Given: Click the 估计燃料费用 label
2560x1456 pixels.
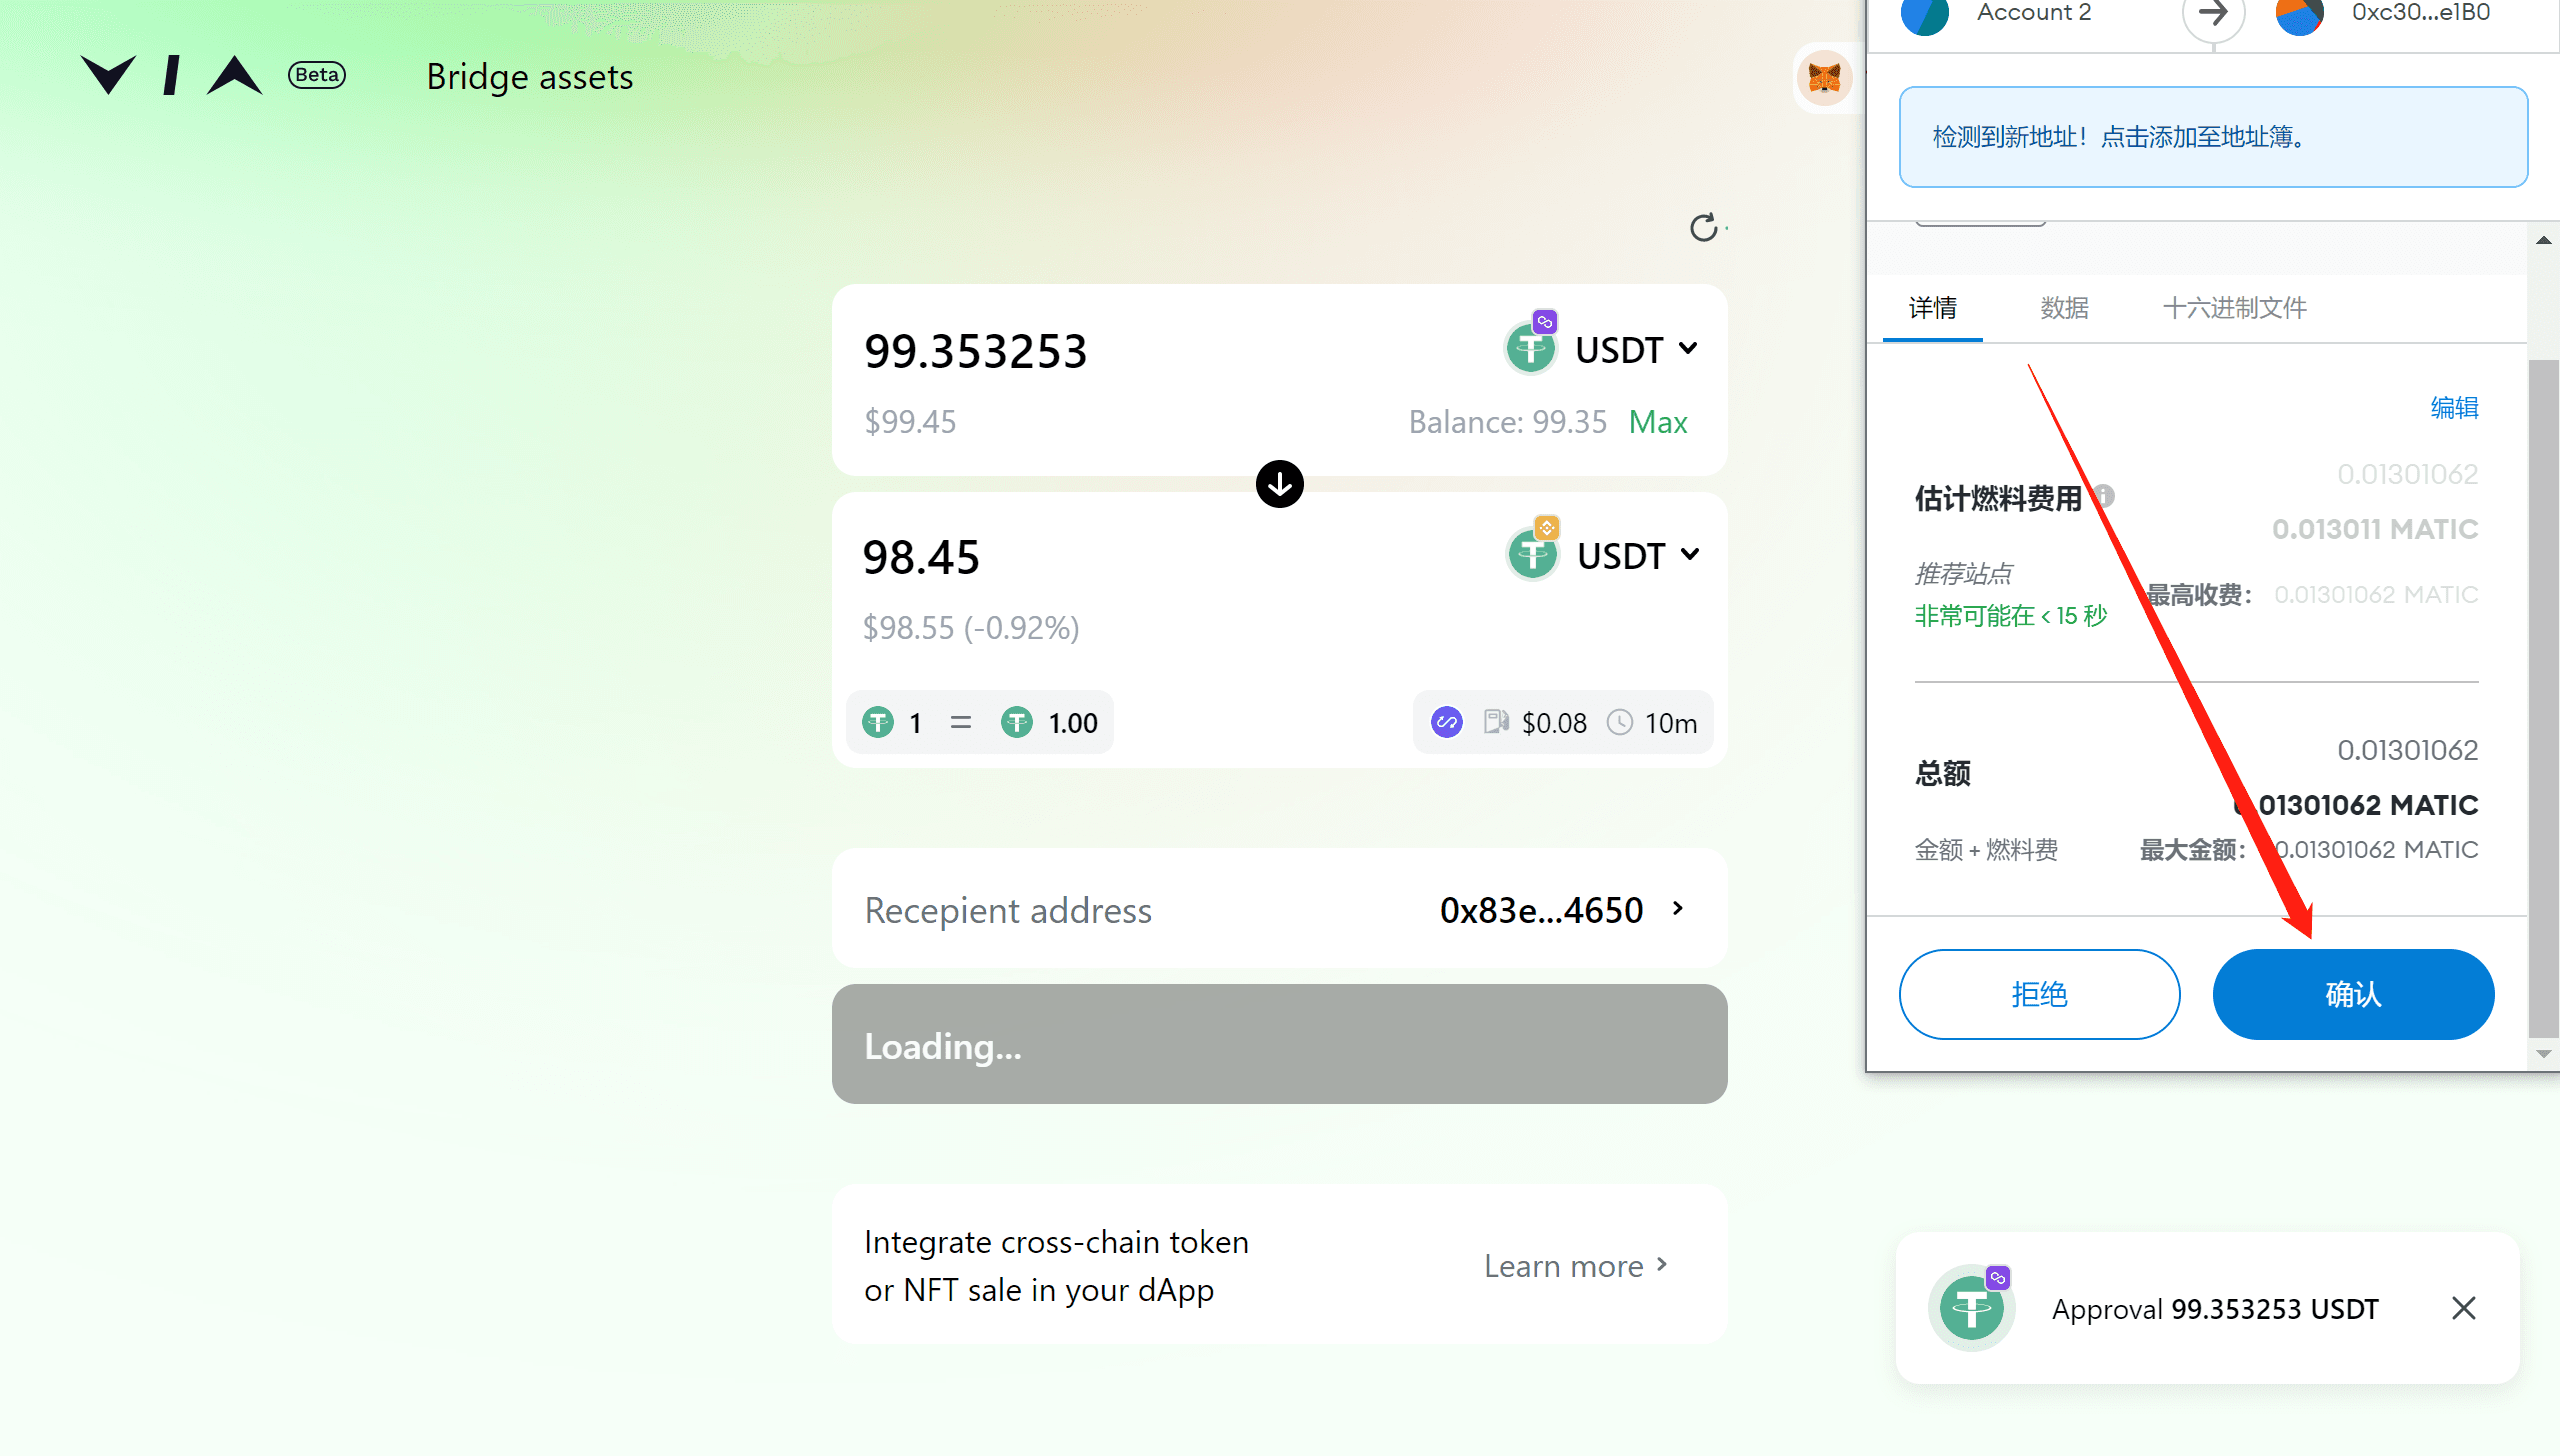Looking at the screenshot, I should click(x=1998, y=497).
